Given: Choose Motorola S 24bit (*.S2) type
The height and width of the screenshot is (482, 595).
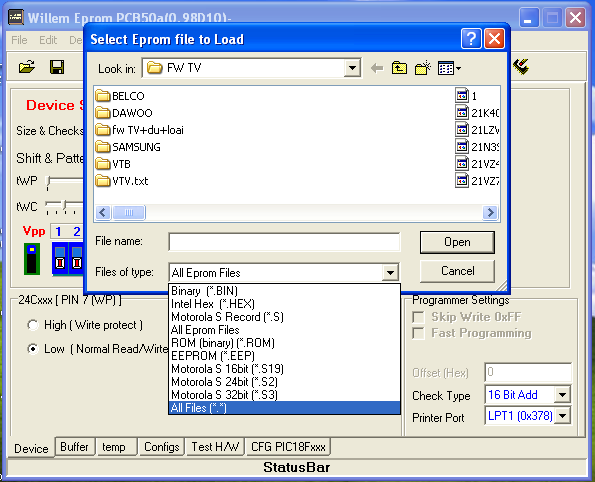Looking at the screenshot, I should pos(284,382).
